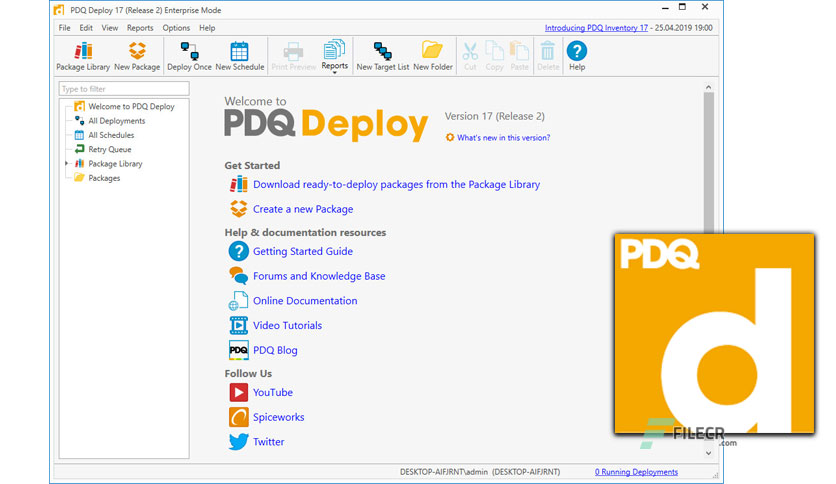Open the View menu

click(x=110, y=28)
